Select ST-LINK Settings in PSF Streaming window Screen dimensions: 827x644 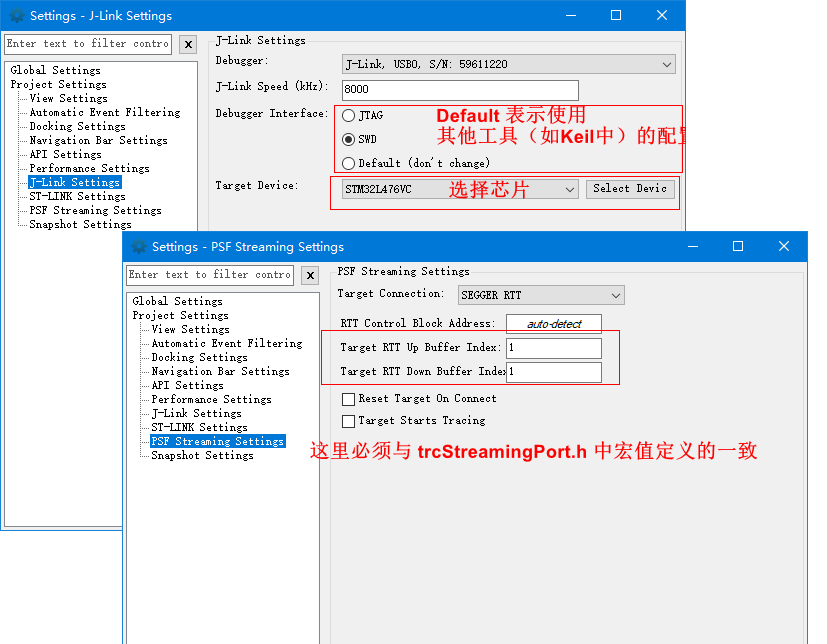[199, 427]
